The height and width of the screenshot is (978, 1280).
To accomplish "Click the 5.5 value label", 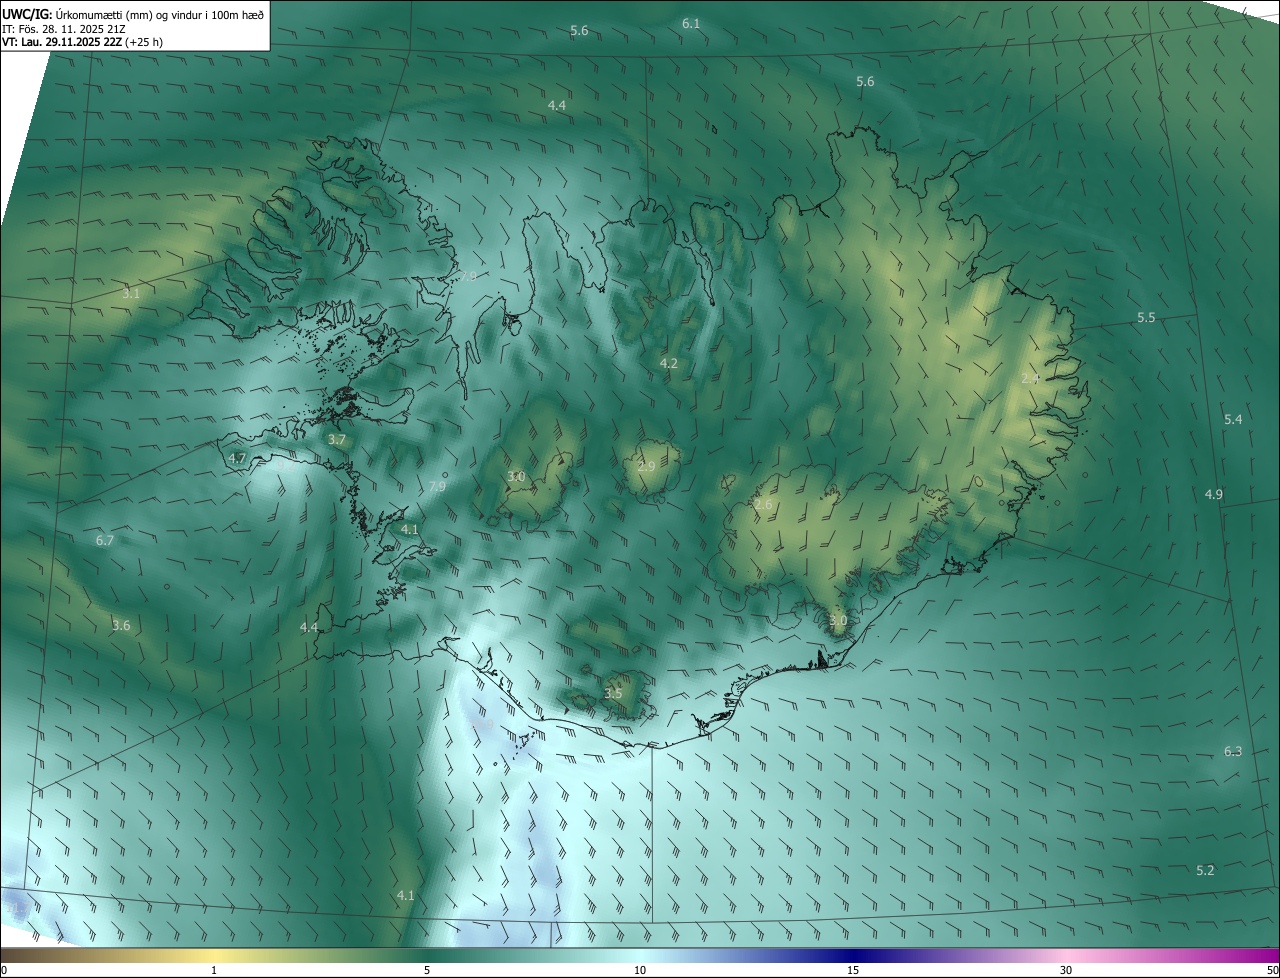I will click(x=1146, y=318).
